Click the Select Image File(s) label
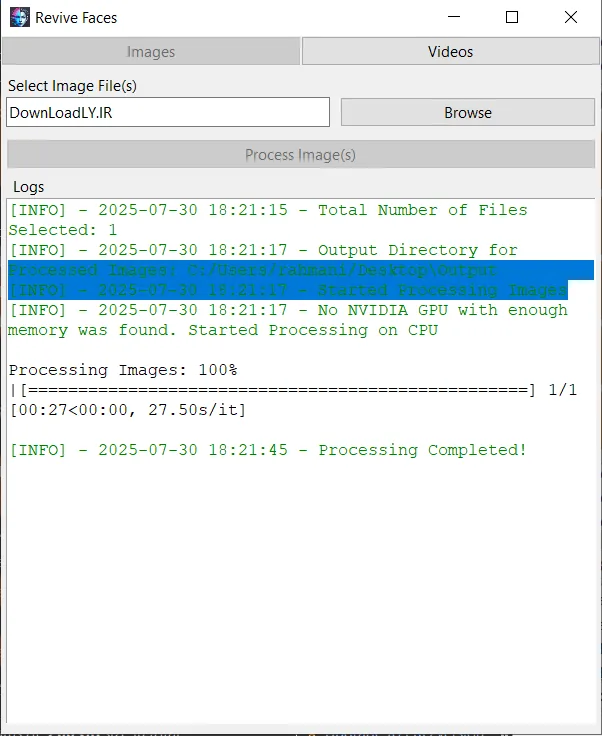Screen dimensions: 602x736 72,86
